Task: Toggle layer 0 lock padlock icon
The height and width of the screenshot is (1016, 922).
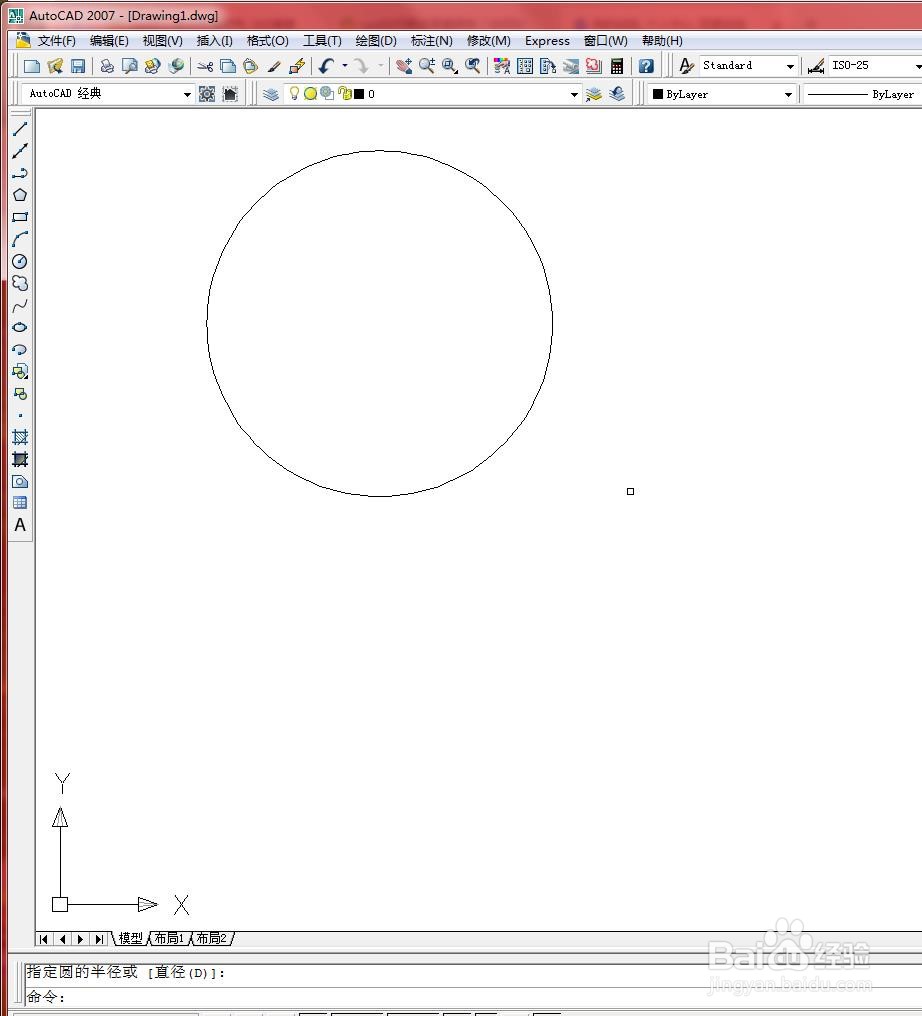Action: tap(345, 94)
